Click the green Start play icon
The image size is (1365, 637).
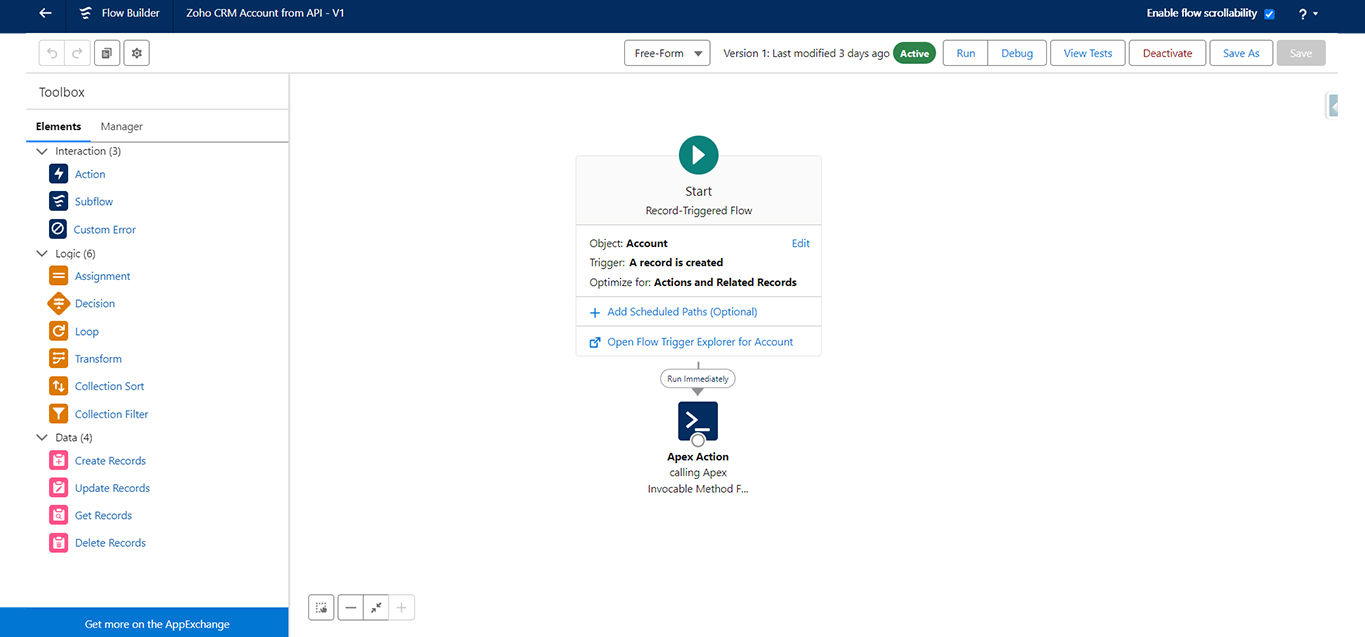pyautogui.click(x=698, y=155)
